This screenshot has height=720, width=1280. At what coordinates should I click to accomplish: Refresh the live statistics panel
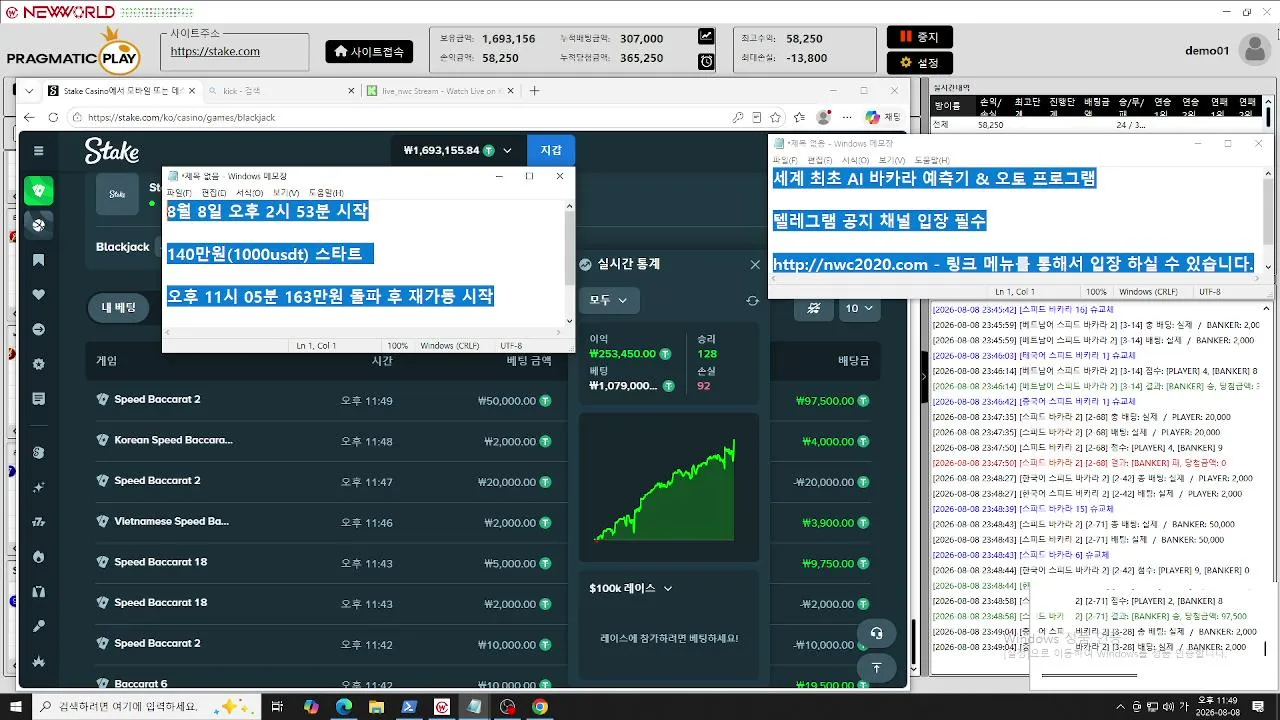752,301
